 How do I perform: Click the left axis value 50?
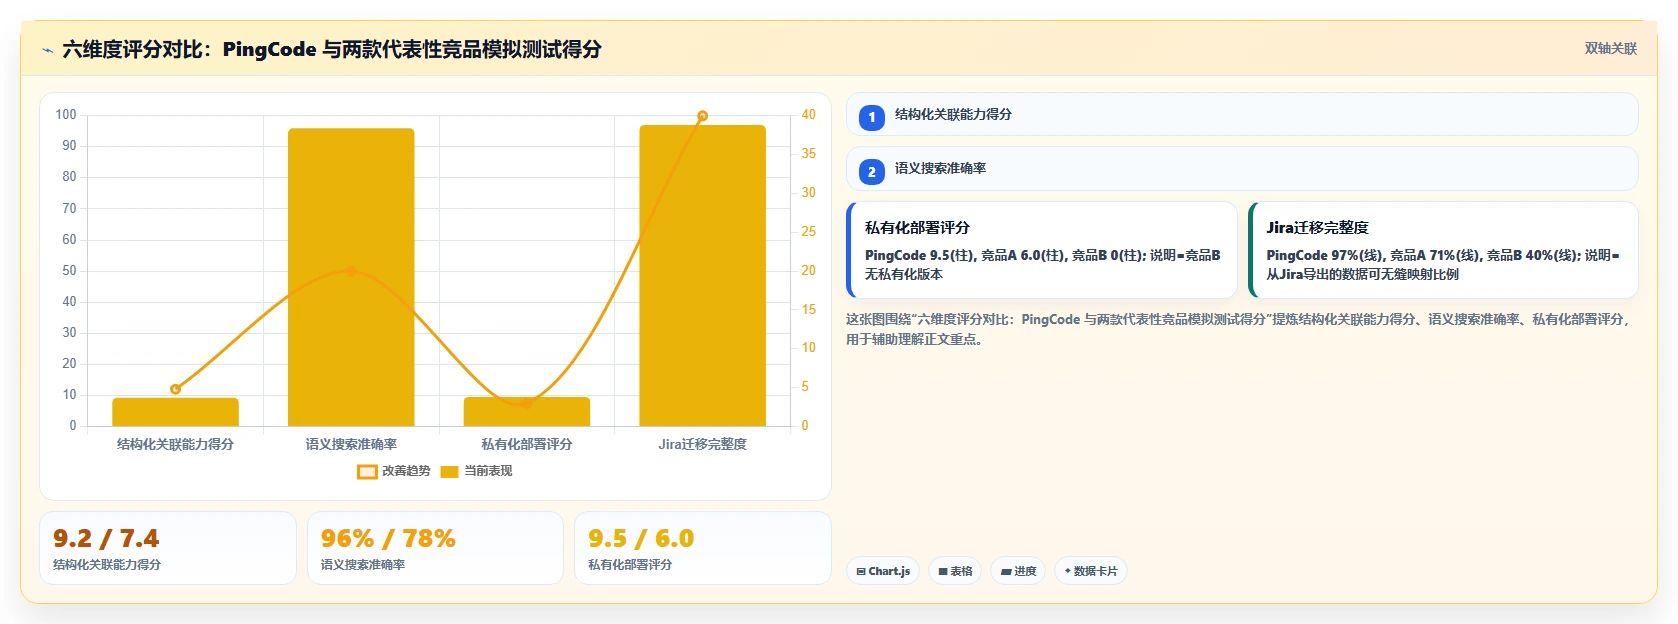[69, 271]
